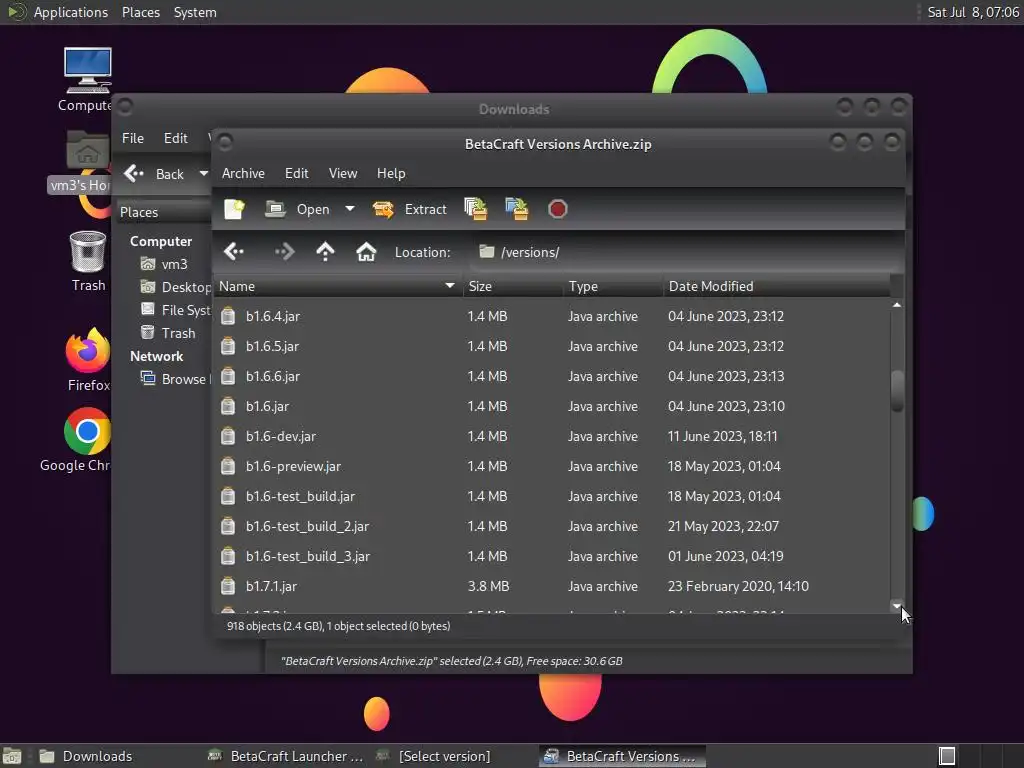Click the clock showing Sat Jul 8

[x=972, y=12]
